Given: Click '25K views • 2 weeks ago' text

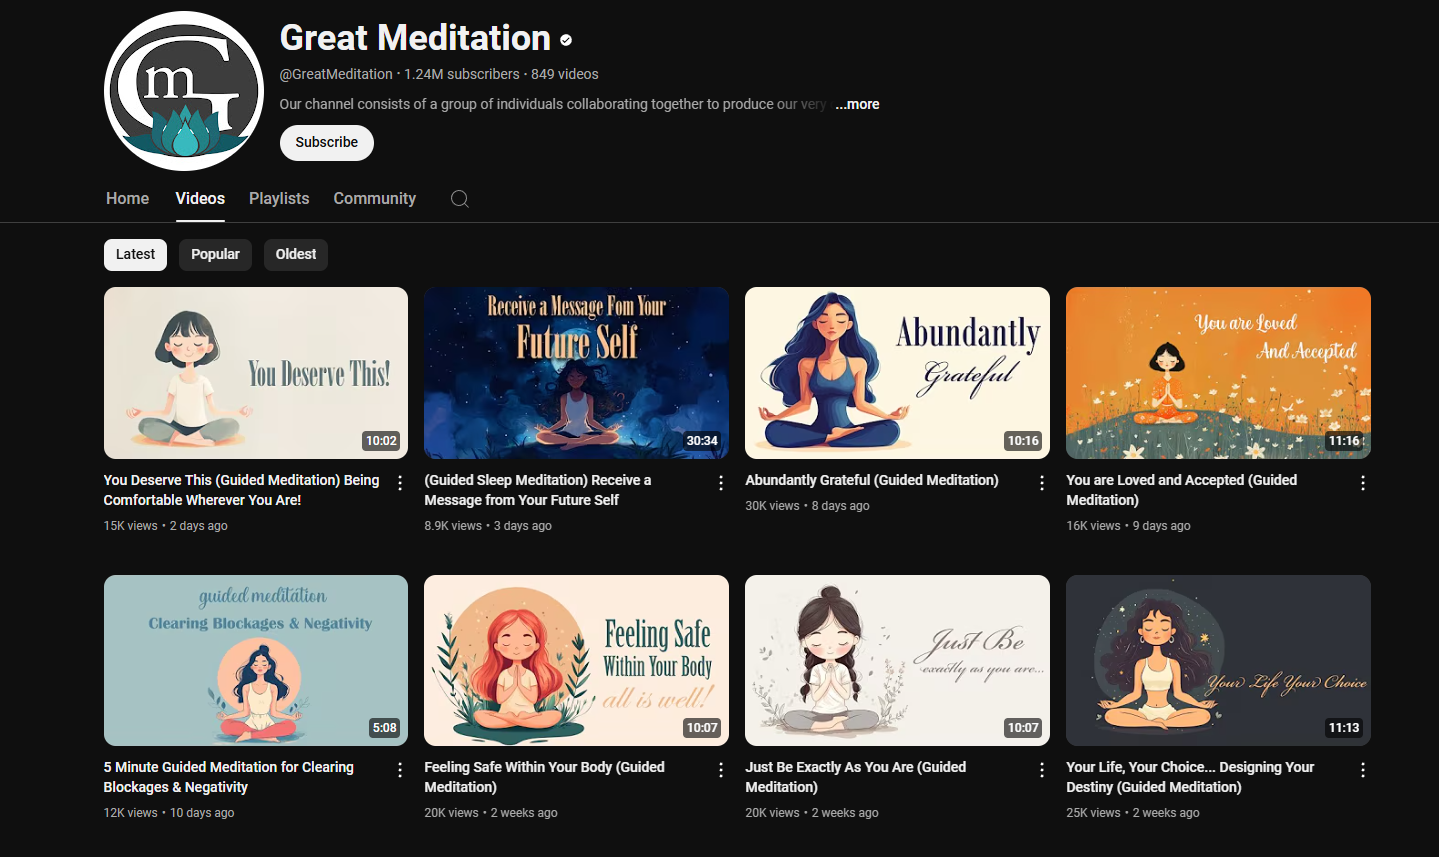Looking at the screenshot, I should click(x=1133, y=813).
